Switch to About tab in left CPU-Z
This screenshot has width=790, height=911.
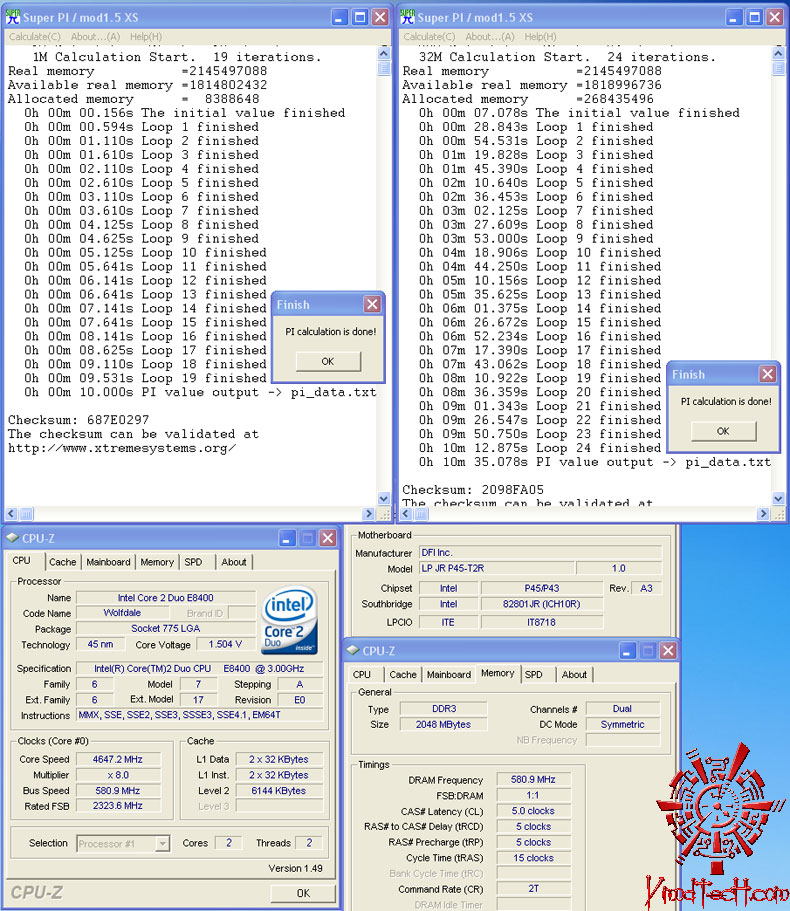[234, 562]
